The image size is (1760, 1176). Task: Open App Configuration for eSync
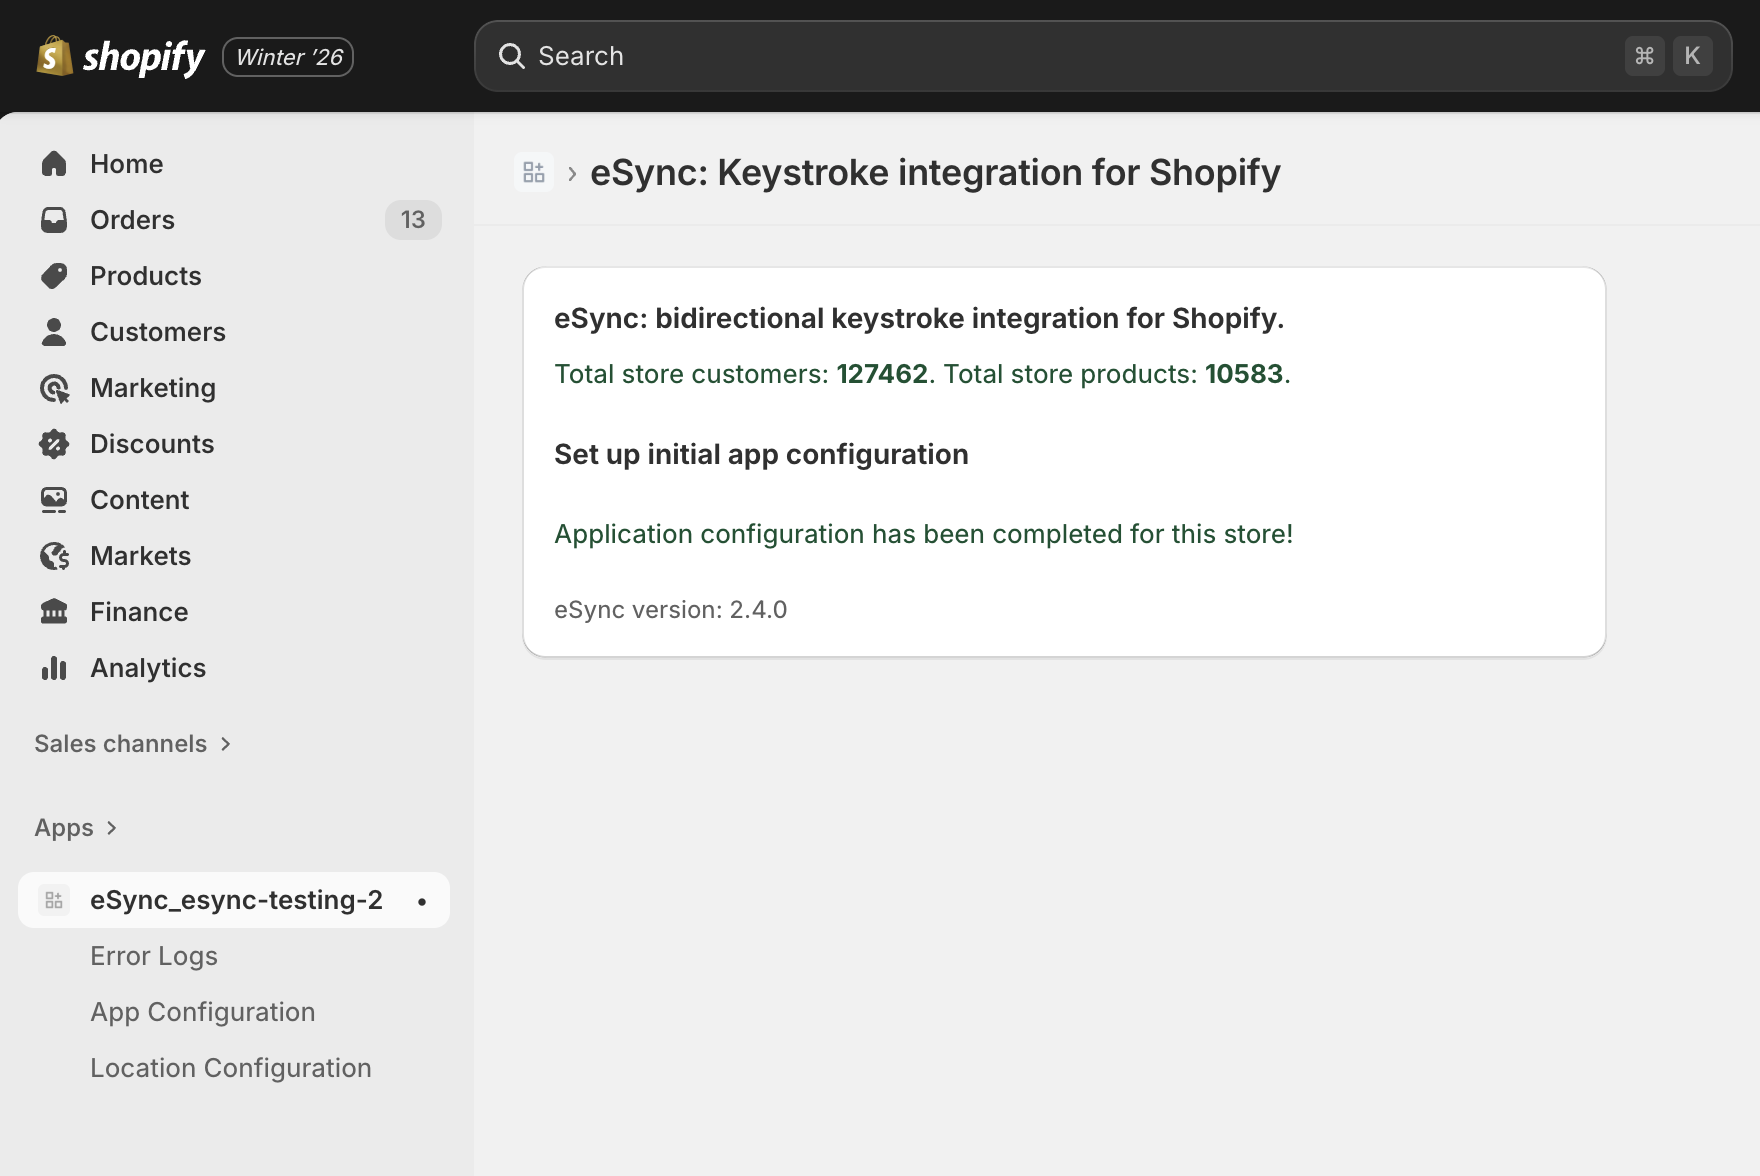click(x=202, y=1011)
